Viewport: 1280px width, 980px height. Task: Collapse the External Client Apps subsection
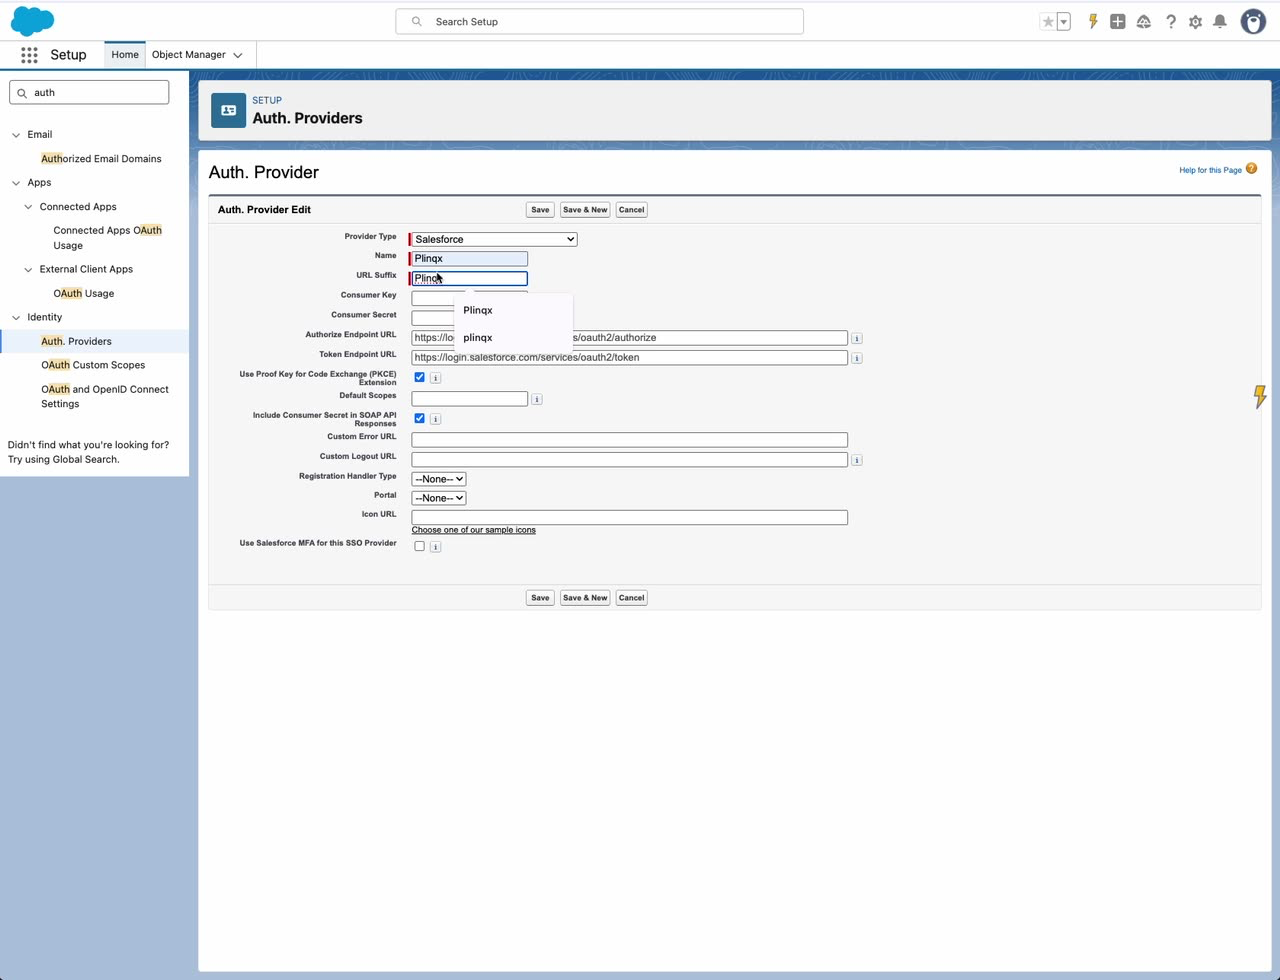(x=28, y=269)
